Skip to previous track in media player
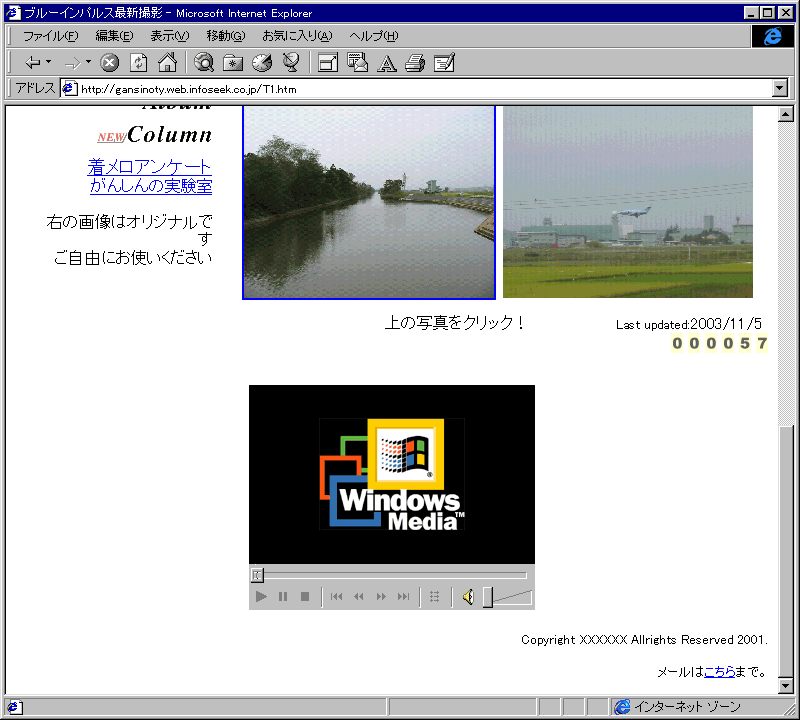This screenshot has width=800, height=720. click(336, 597)
